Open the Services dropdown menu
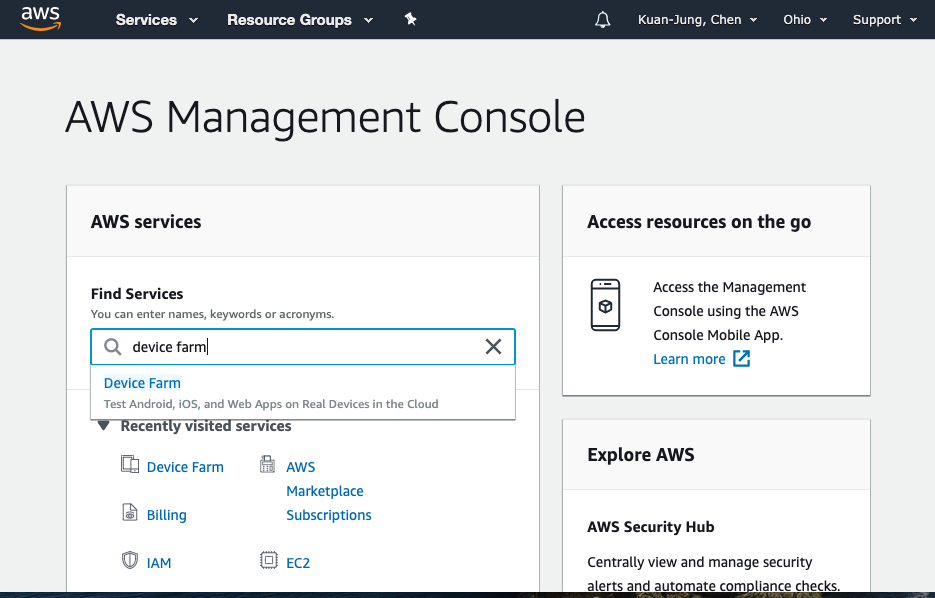Viewport: 935px width, 598px height. tap(156, 20)
